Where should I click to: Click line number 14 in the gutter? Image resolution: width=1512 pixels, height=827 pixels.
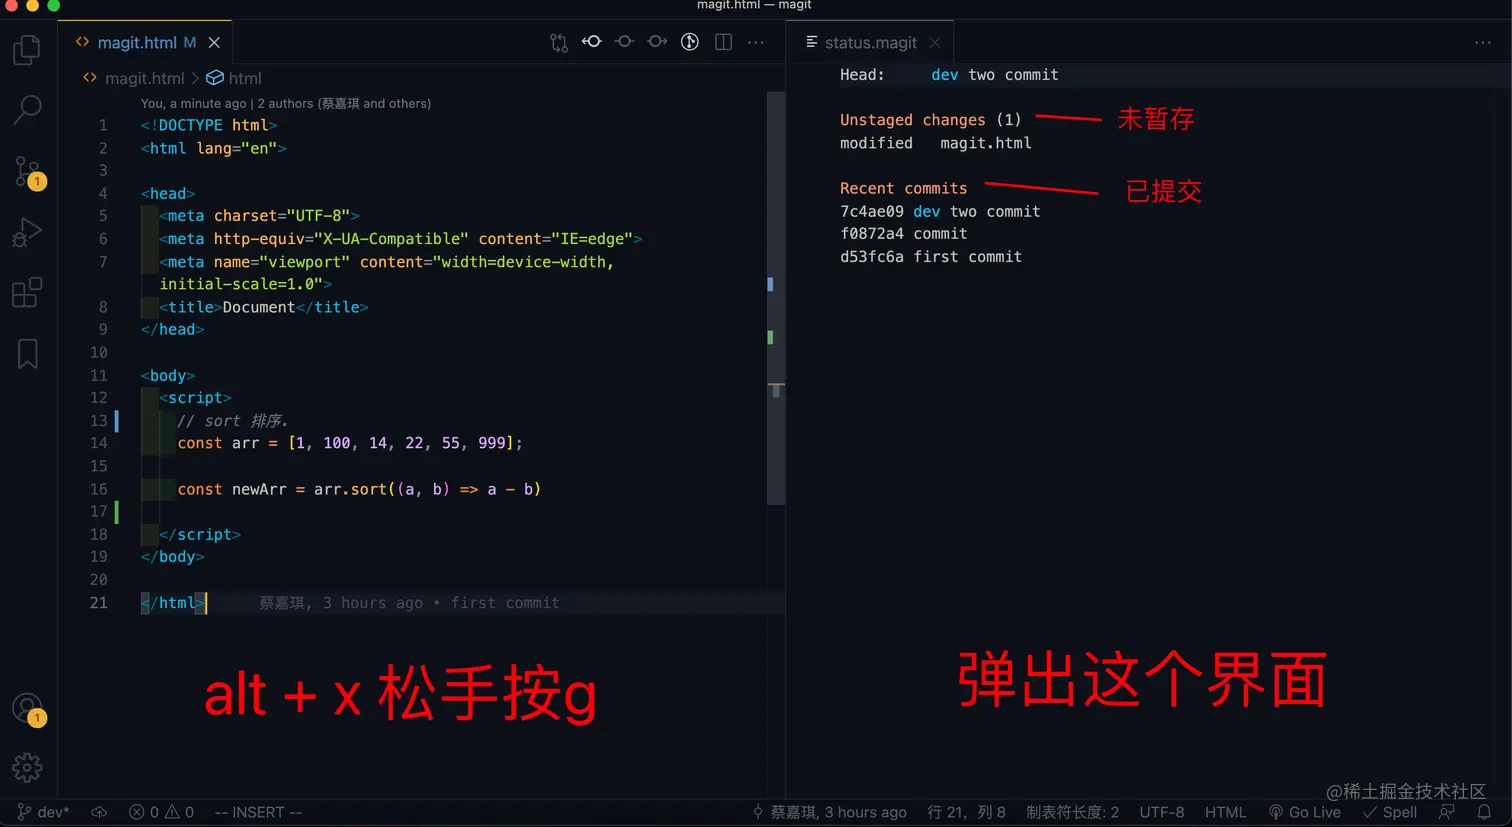[98, 443]
